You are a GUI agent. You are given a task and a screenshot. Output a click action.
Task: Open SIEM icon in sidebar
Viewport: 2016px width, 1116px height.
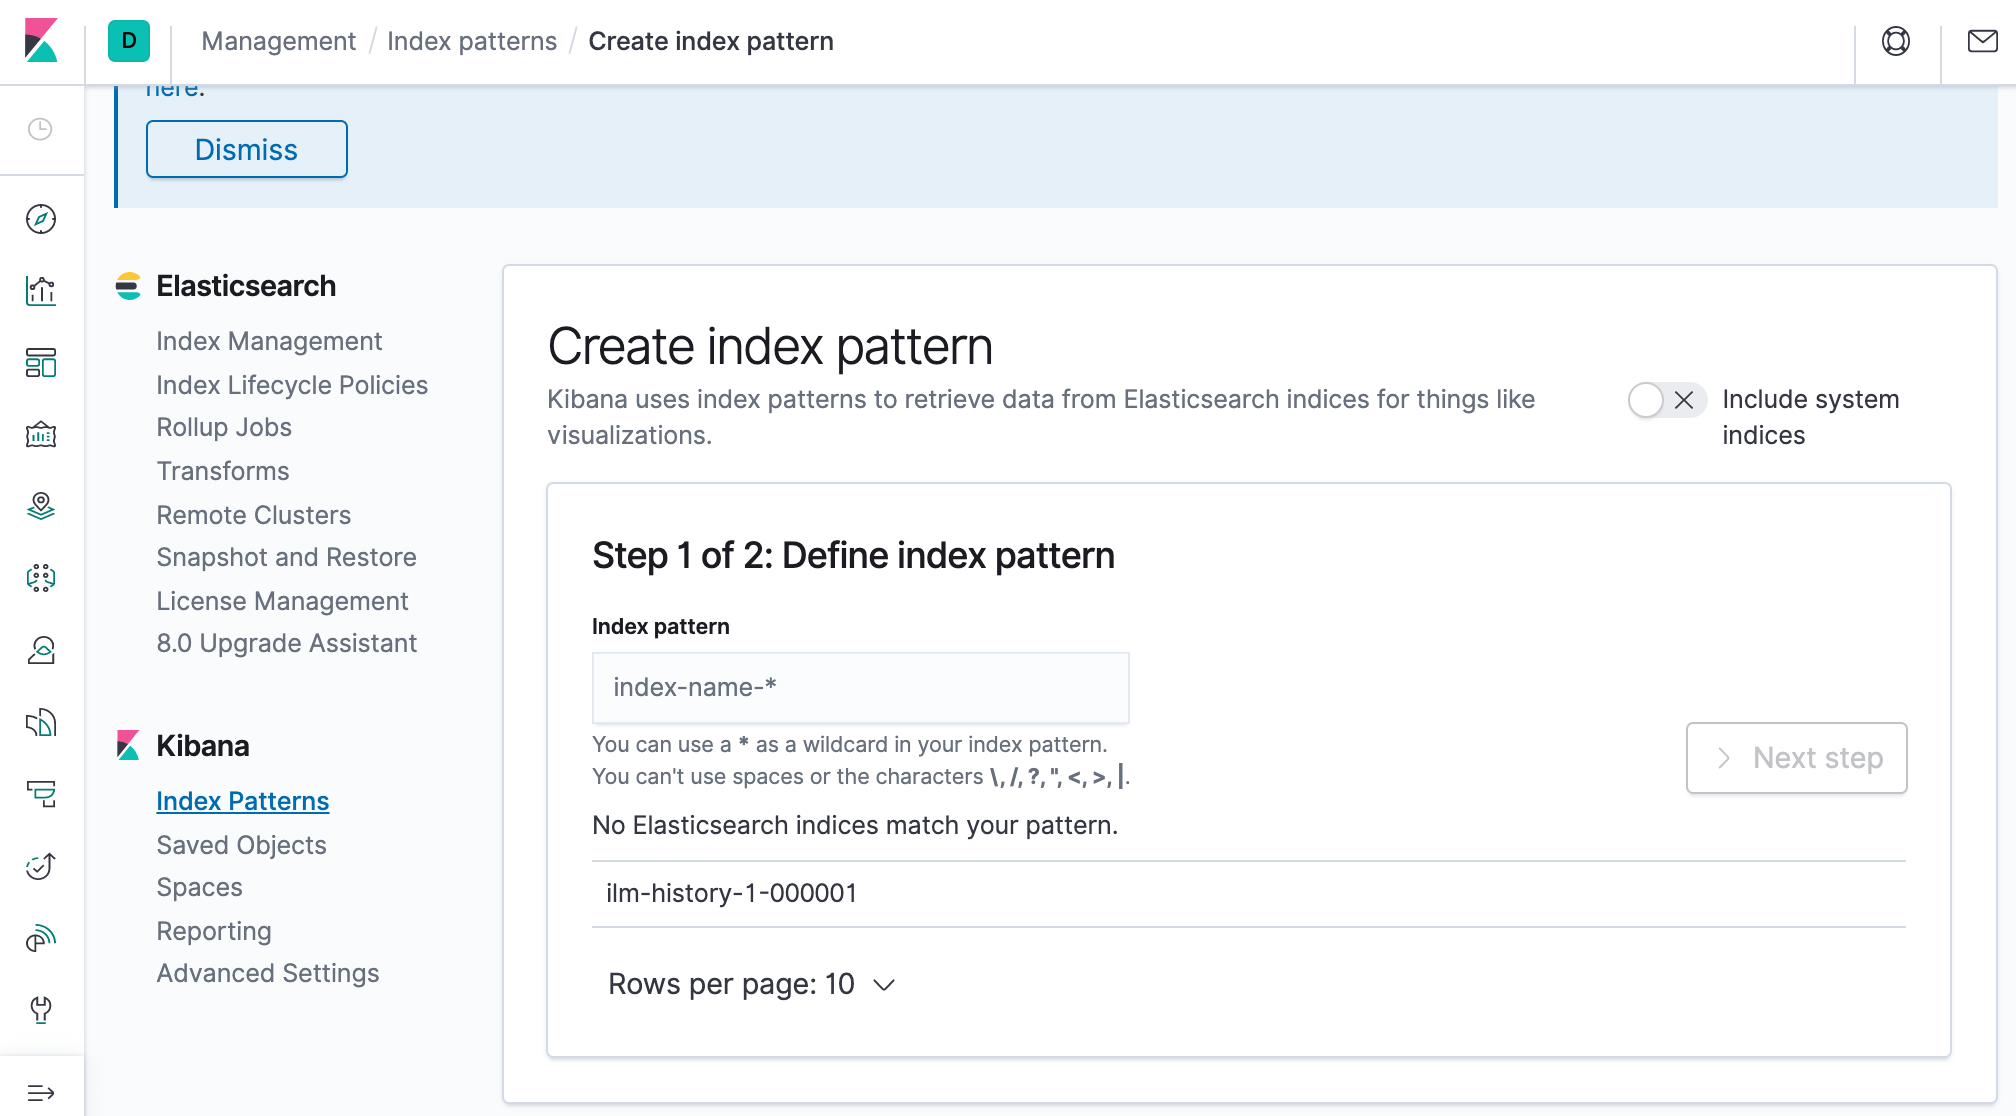point(41,938)
